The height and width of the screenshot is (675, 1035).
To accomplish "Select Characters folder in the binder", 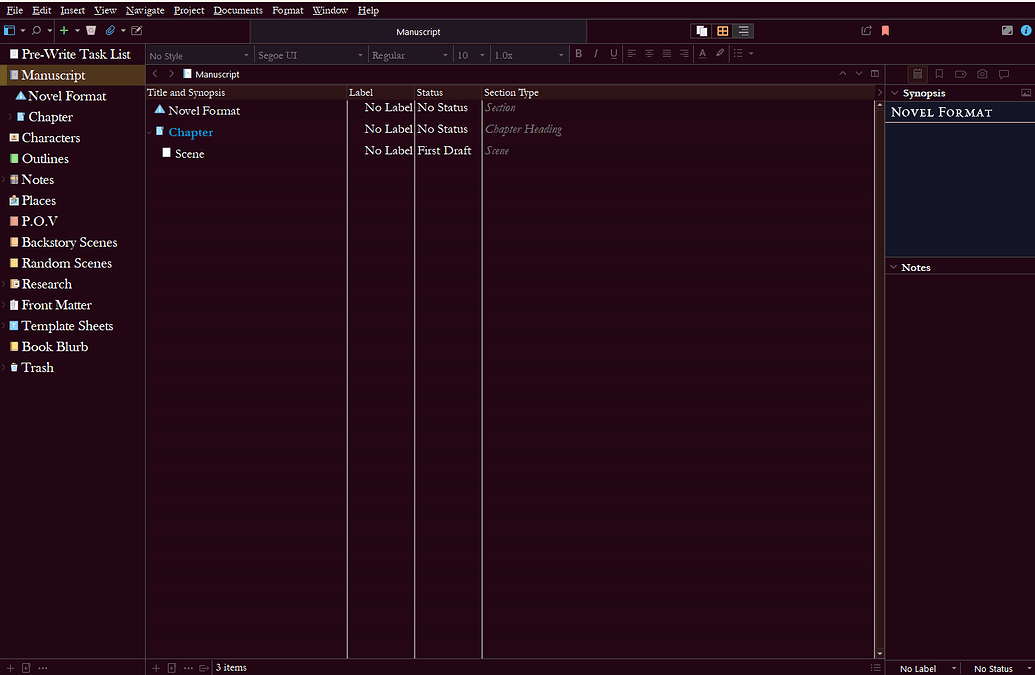I will (x=50, y=138).
